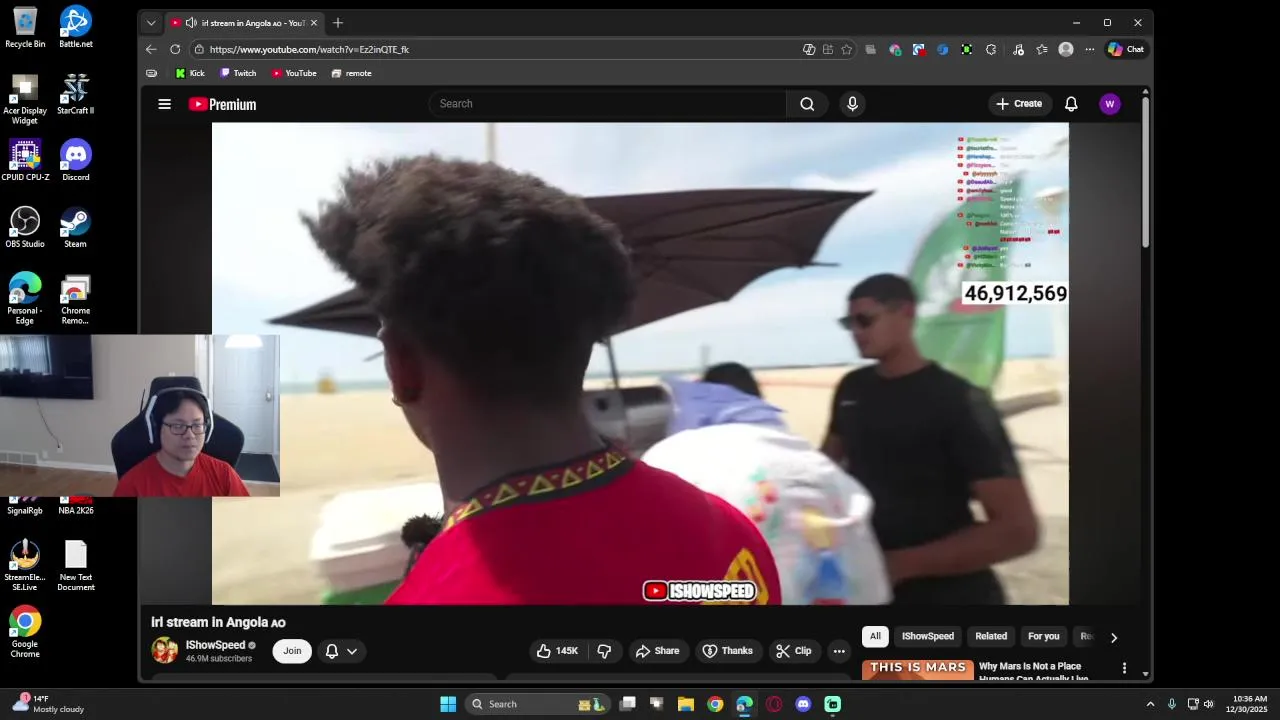Open weather widget showing 14°F
1280x720 pixels.
coord(48,704)
